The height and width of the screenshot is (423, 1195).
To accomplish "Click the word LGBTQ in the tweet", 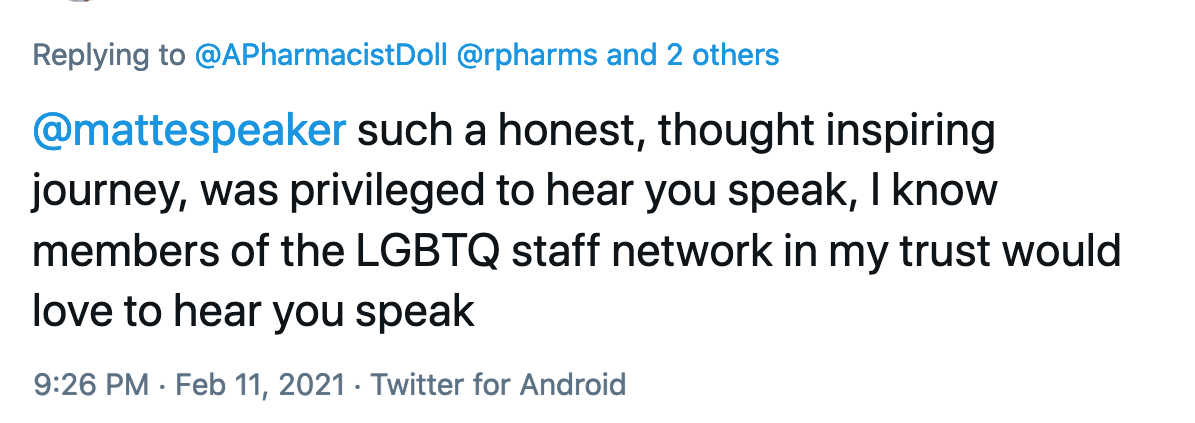I will tap(424, 253).
